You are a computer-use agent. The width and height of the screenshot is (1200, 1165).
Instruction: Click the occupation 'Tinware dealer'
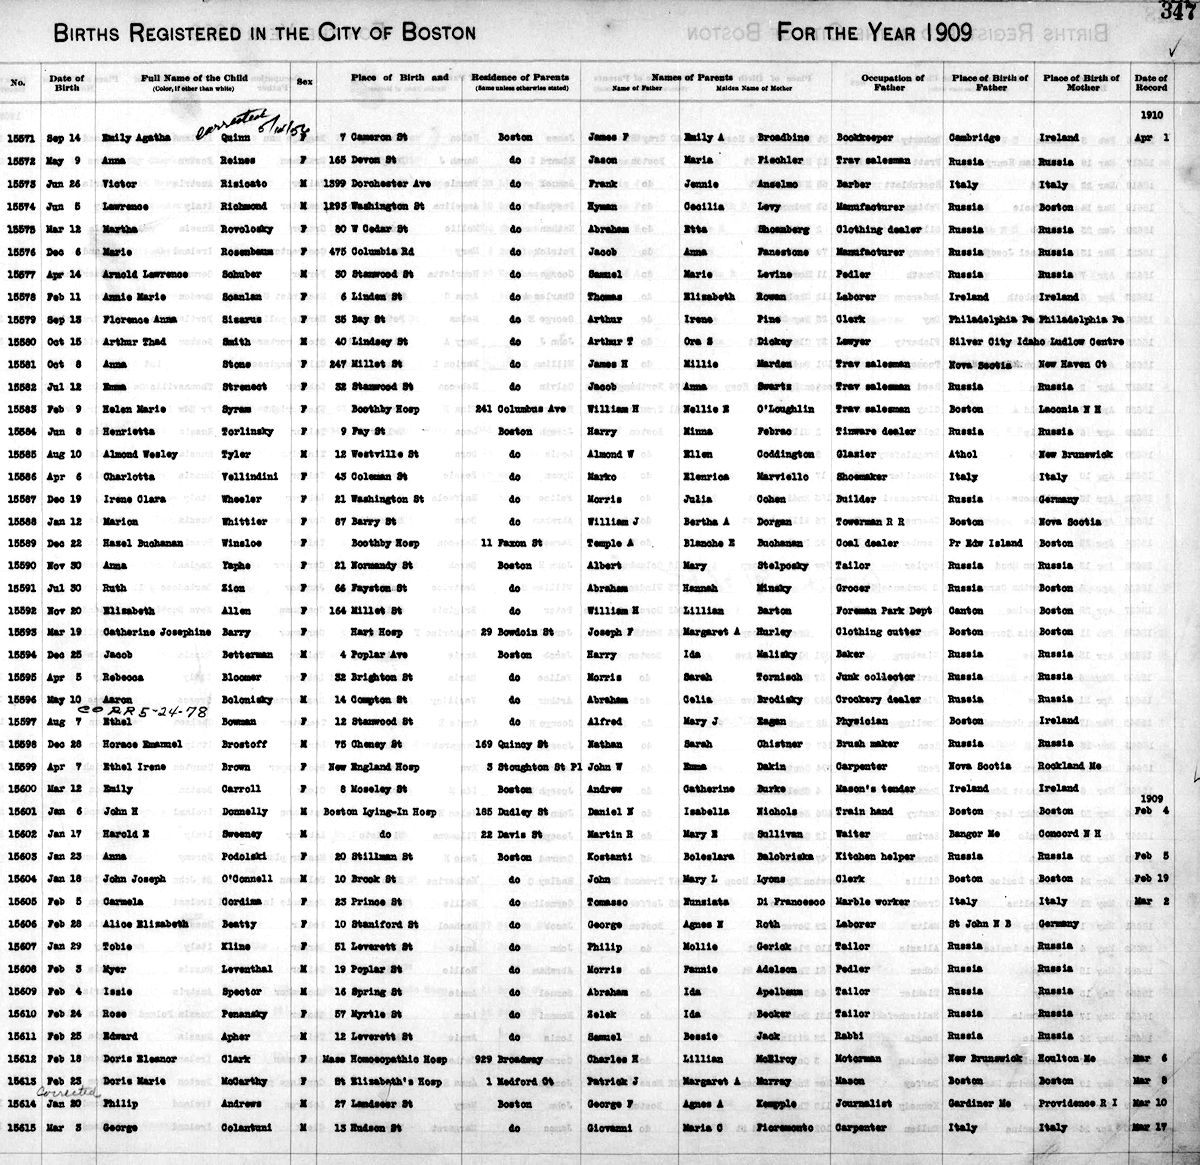pyautogui.click(x=873, y=432)
